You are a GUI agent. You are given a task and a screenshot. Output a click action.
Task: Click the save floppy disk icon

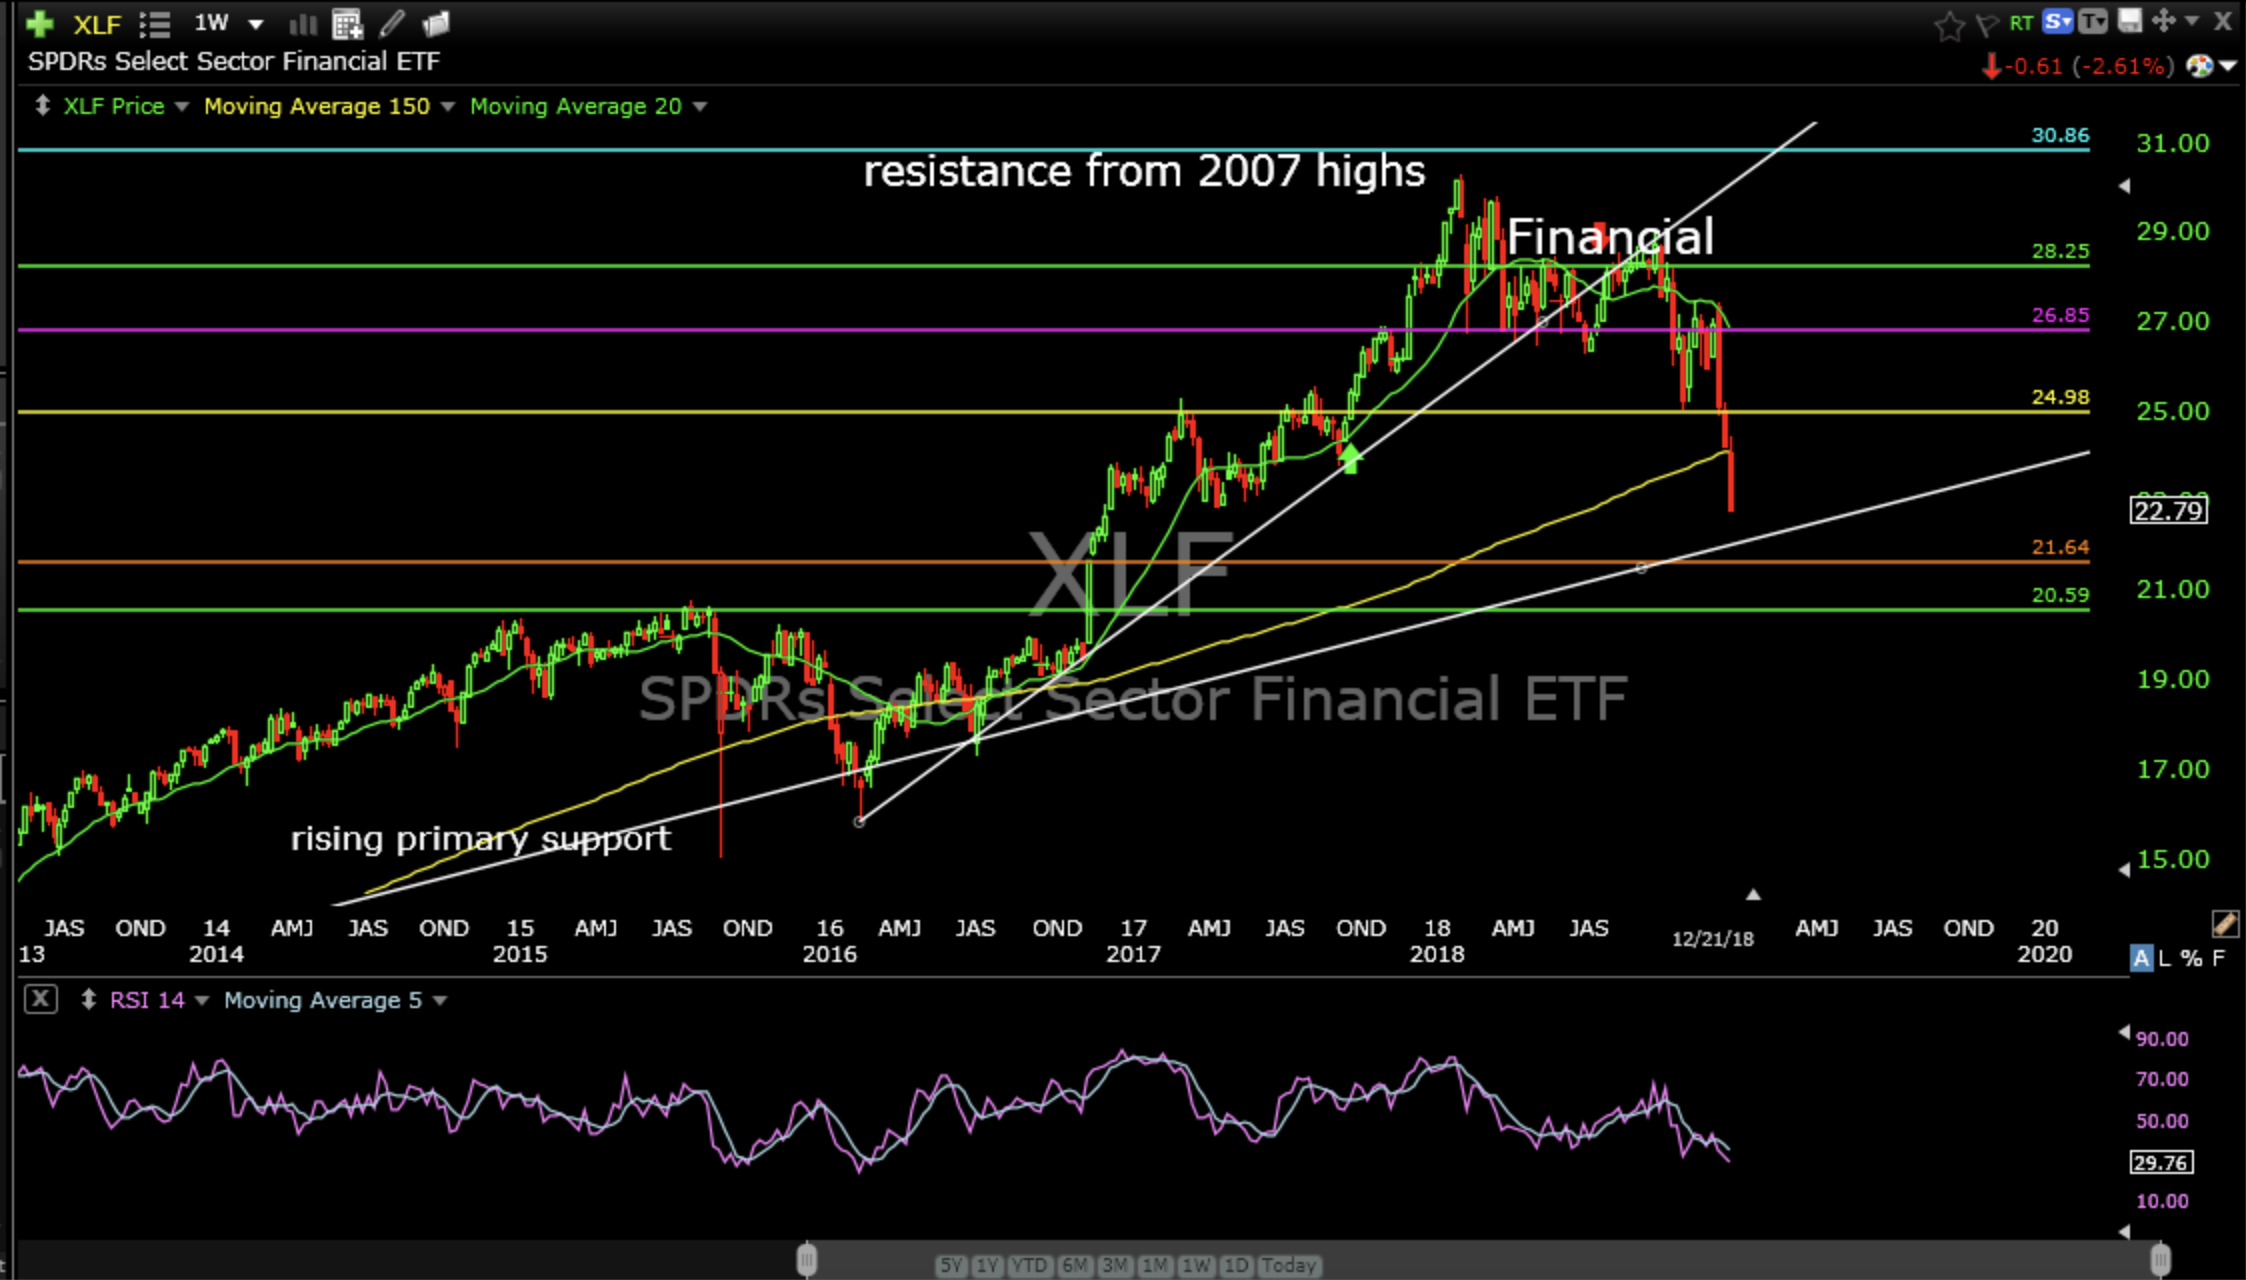[2130, 21]
